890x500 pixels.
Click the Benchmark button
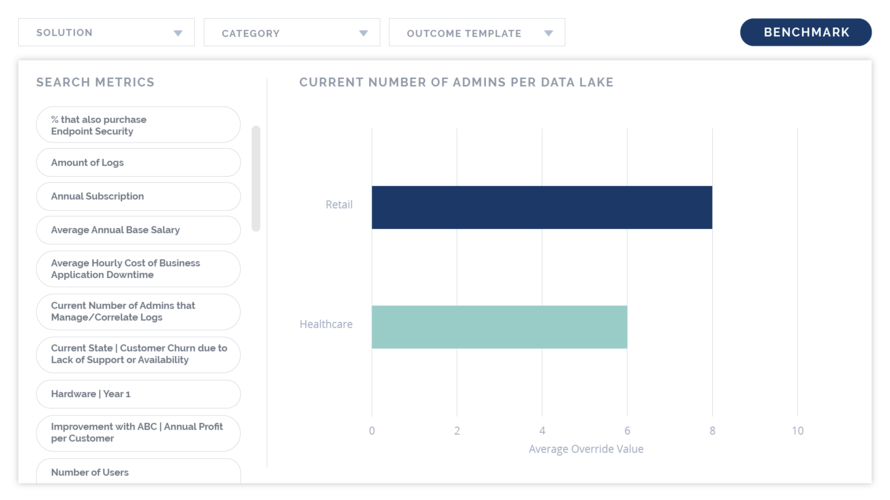click(805, 32)
